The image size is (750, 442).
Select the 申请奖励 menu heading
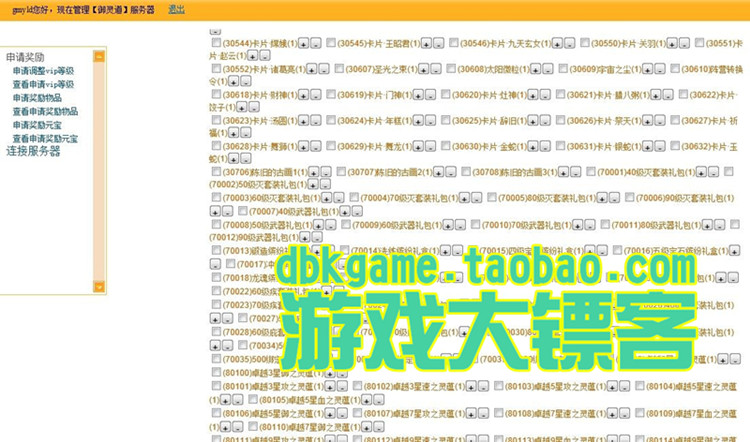pos(25,57)
